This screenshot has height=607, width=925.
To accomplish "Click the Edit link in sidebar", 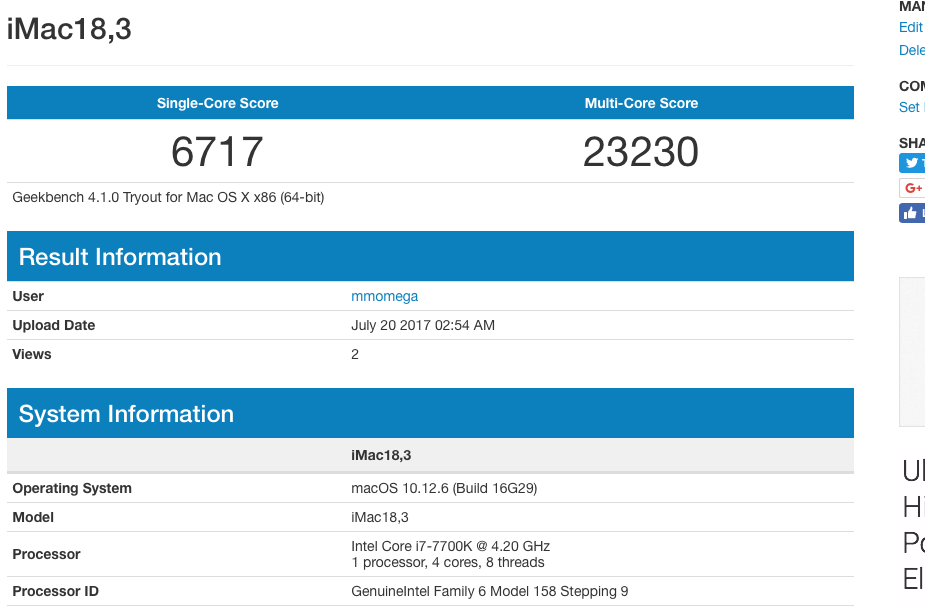I will click(x=910, y=27).
